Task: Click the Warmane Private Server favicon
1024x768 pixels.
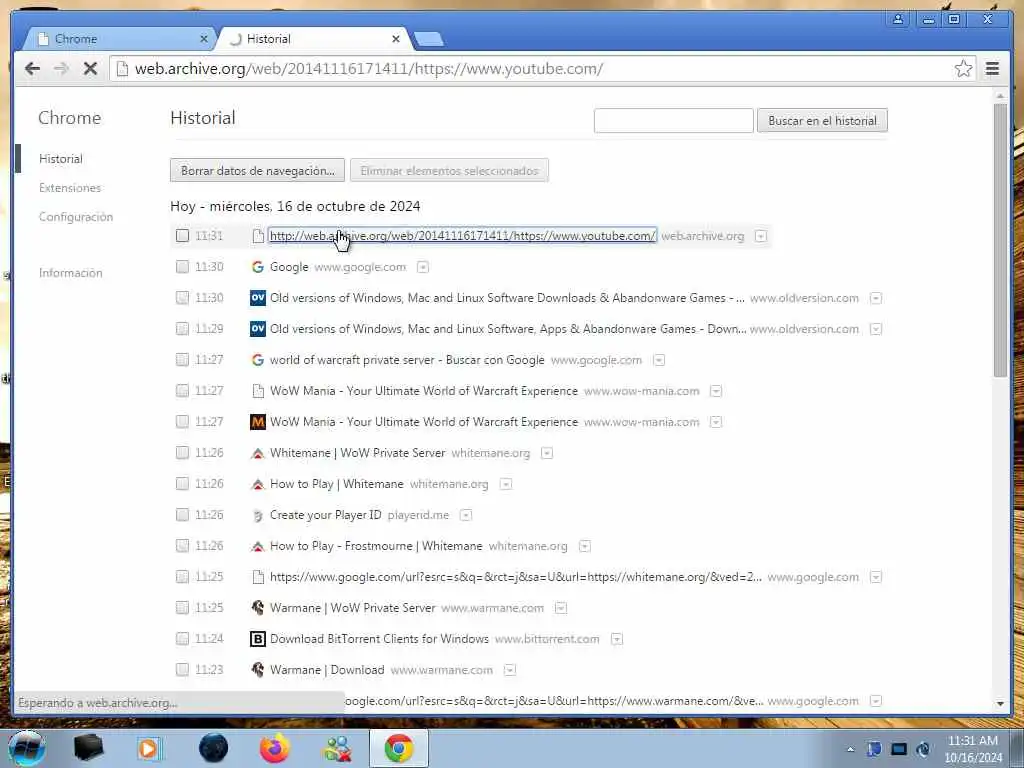Action: tap(258, 608)
